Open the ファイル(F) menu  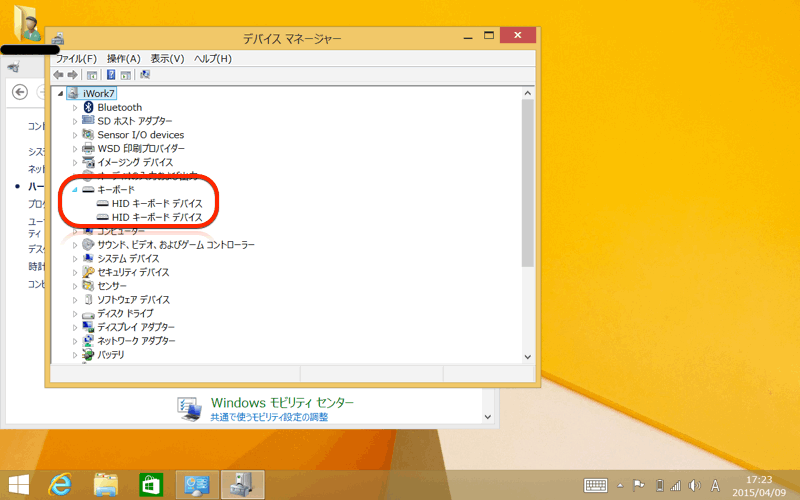point(76,59)
